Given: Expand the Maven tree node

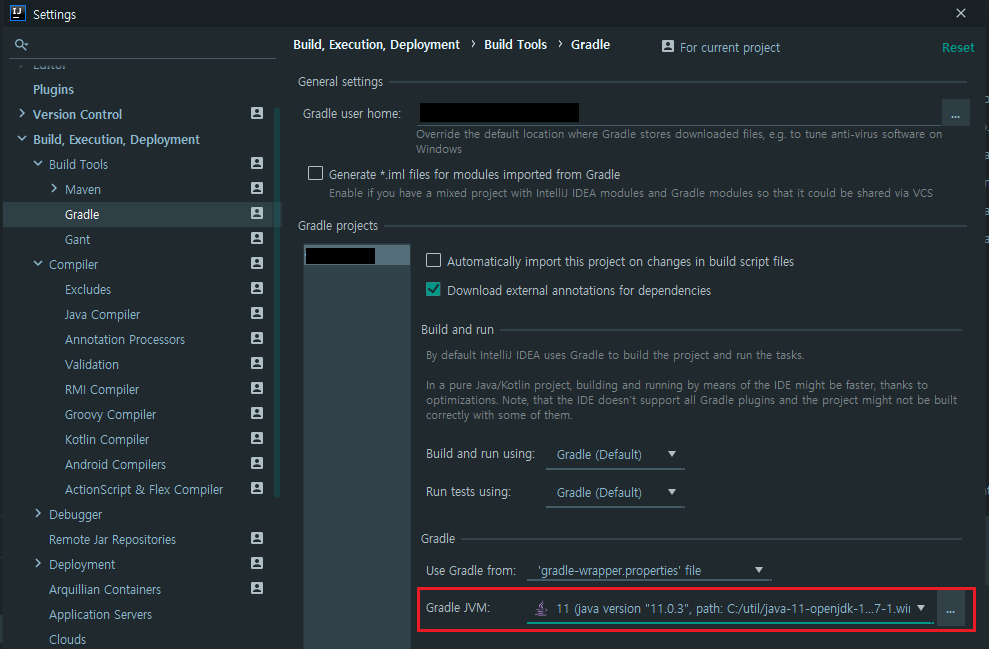Looking at the screenshot, I should 54,189.
